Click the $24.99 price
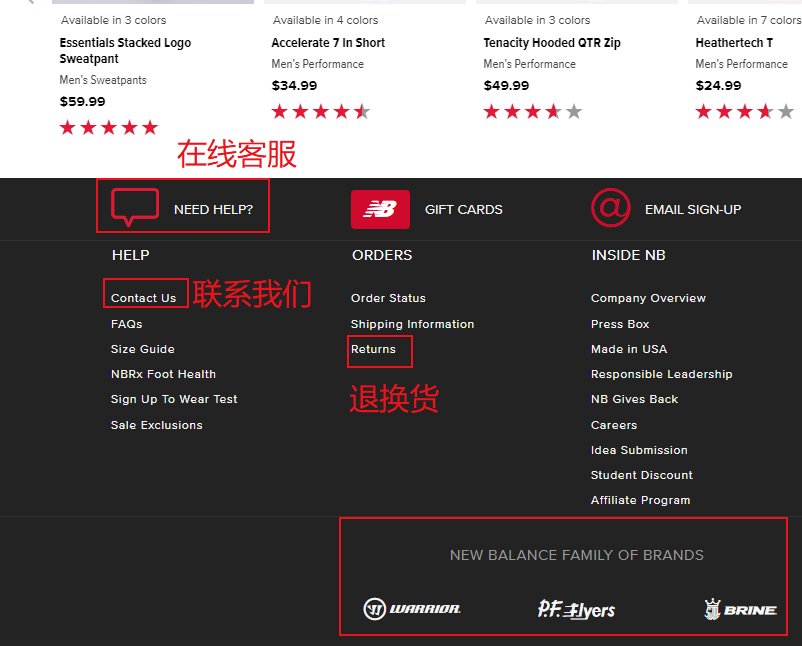 click(718, 86)
